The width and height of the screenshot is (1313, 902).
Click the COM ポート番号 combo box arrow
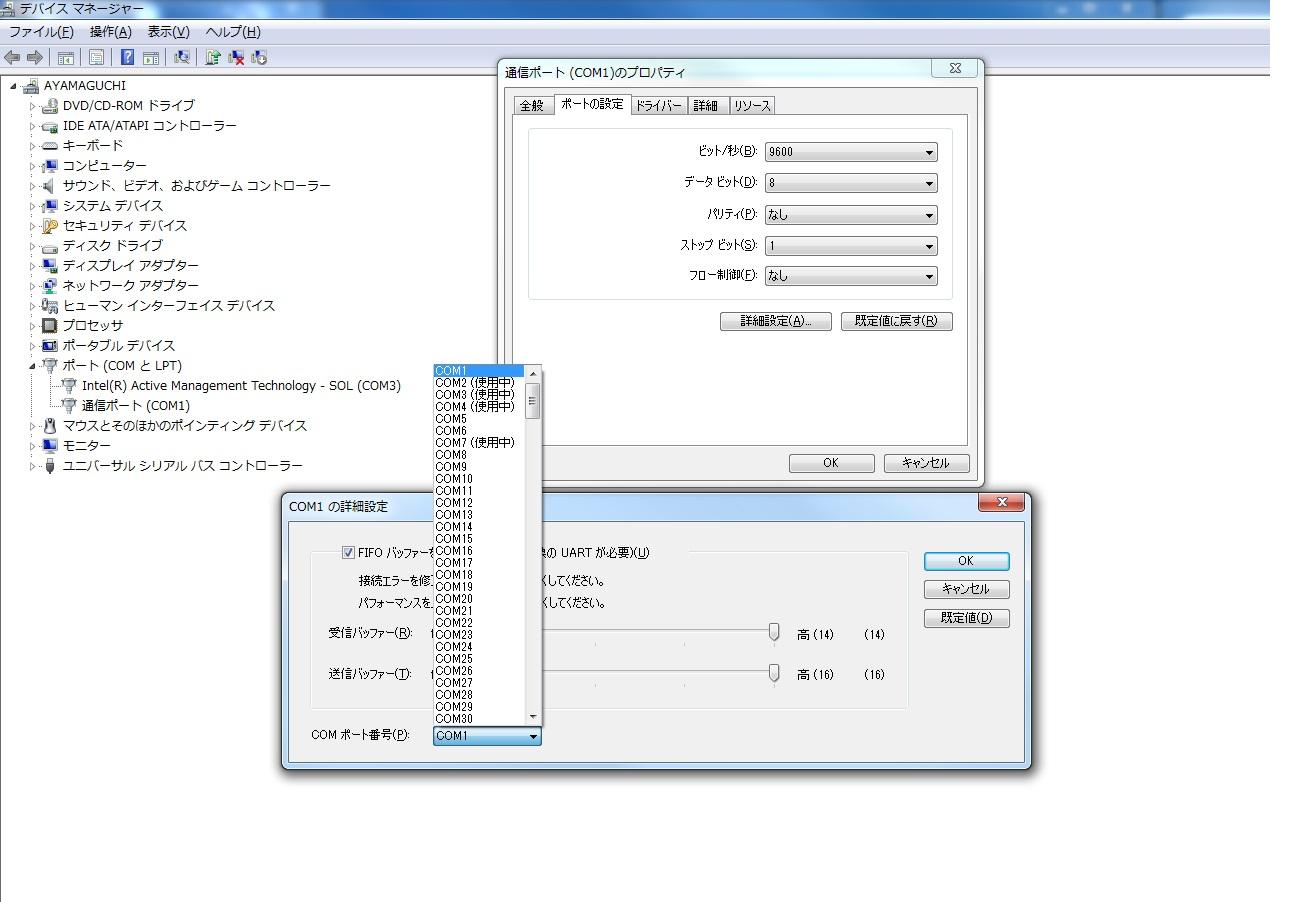[533, 736]
